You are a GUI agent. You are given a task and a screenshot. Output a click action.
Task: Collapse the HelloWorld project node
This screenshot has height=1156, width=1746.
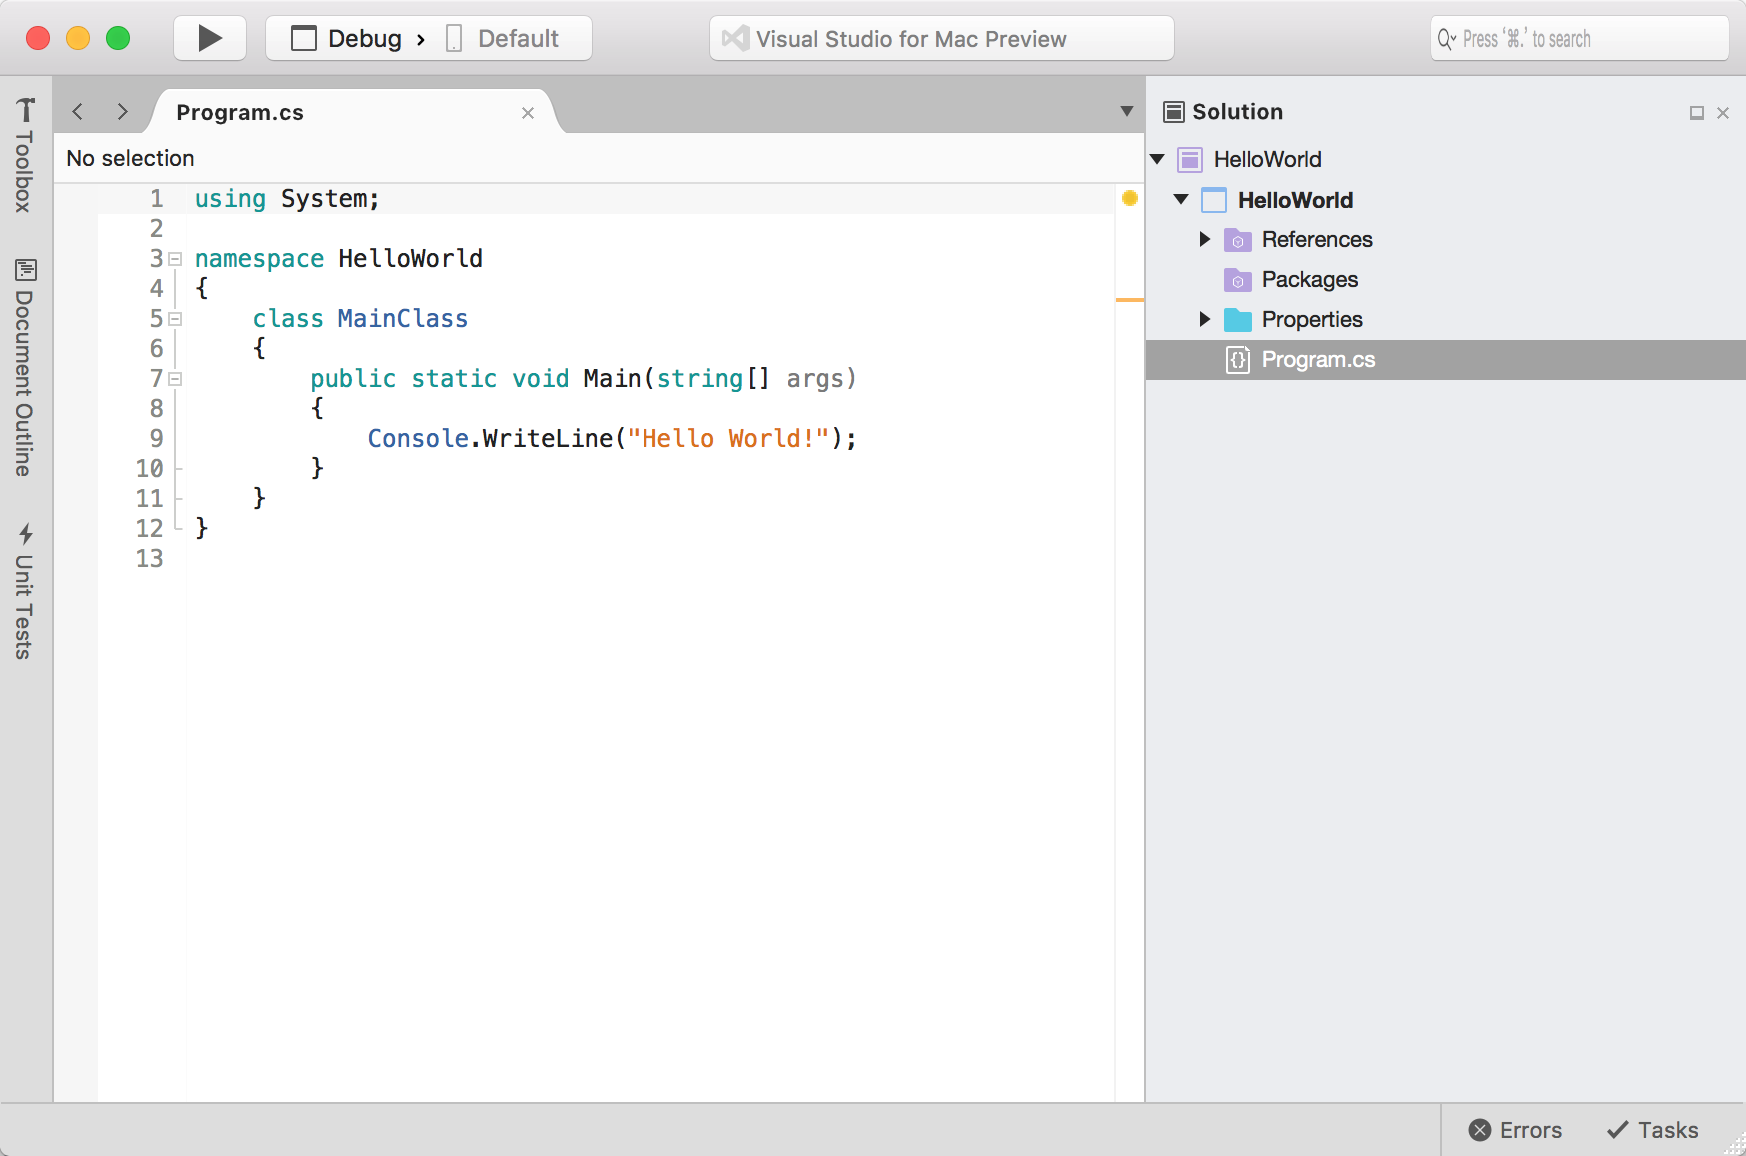pos(1181,199)
